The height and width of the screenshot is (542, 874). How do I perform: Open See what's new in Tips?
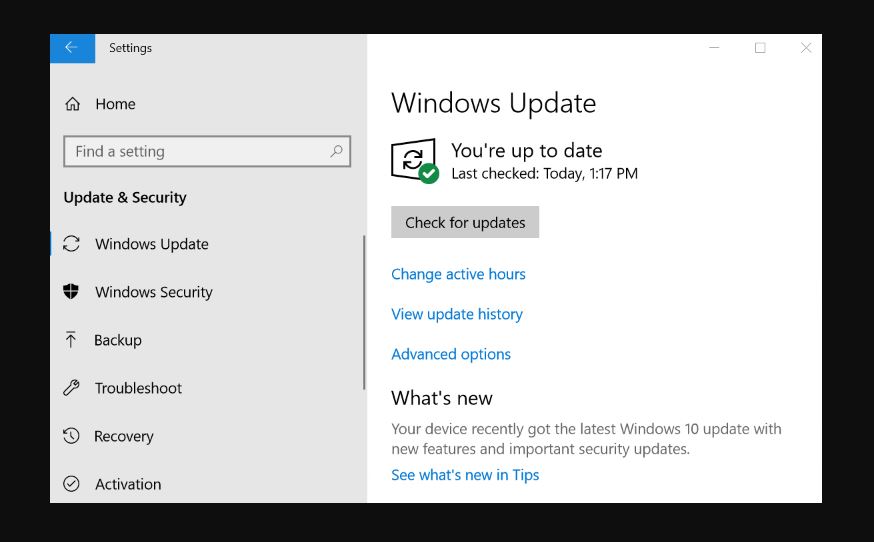pos(465,475)
